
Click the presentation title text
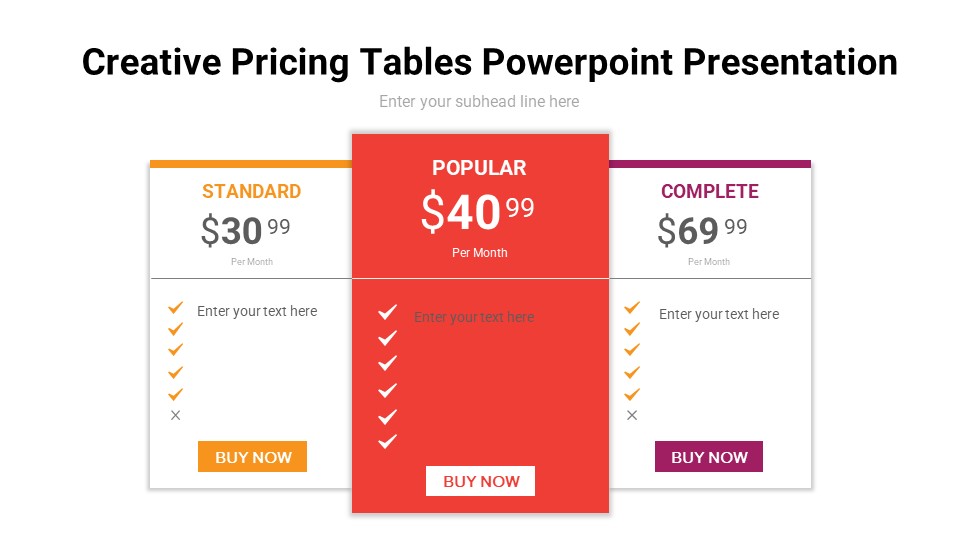click(489, 62)
